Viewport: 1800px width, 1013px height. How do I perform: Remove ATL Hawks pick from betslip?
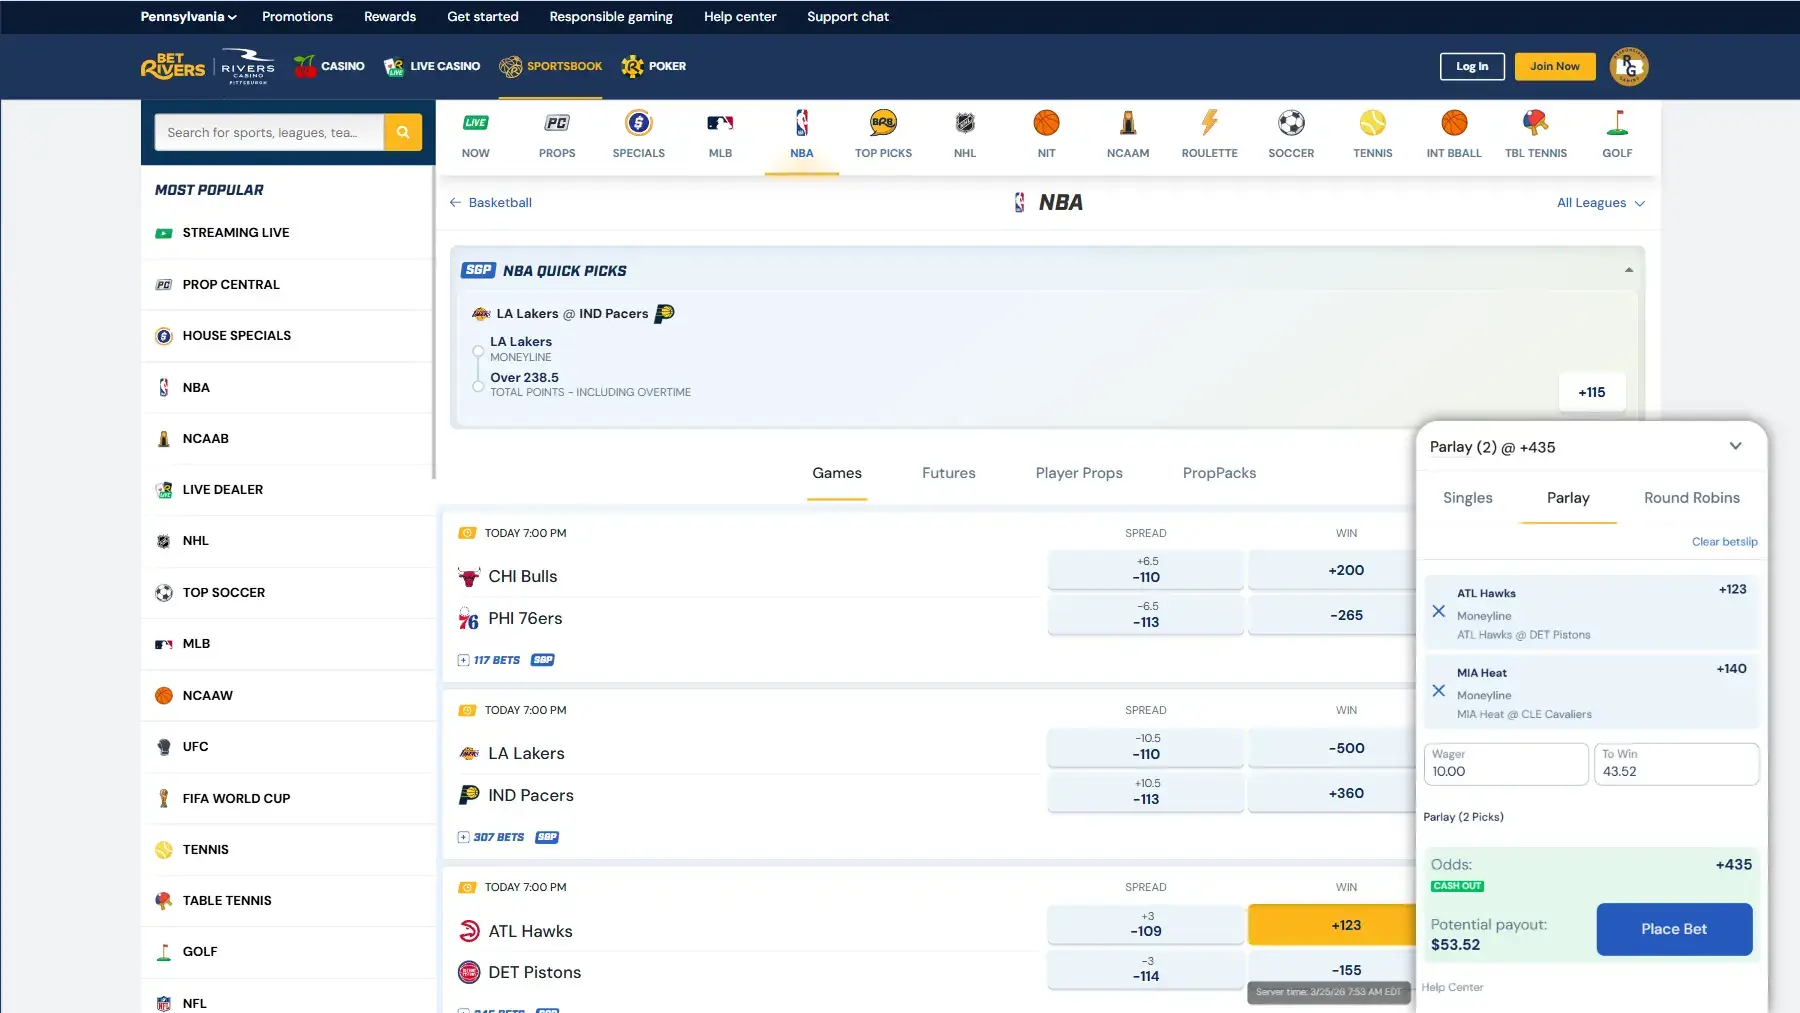tap(1438, 611)
